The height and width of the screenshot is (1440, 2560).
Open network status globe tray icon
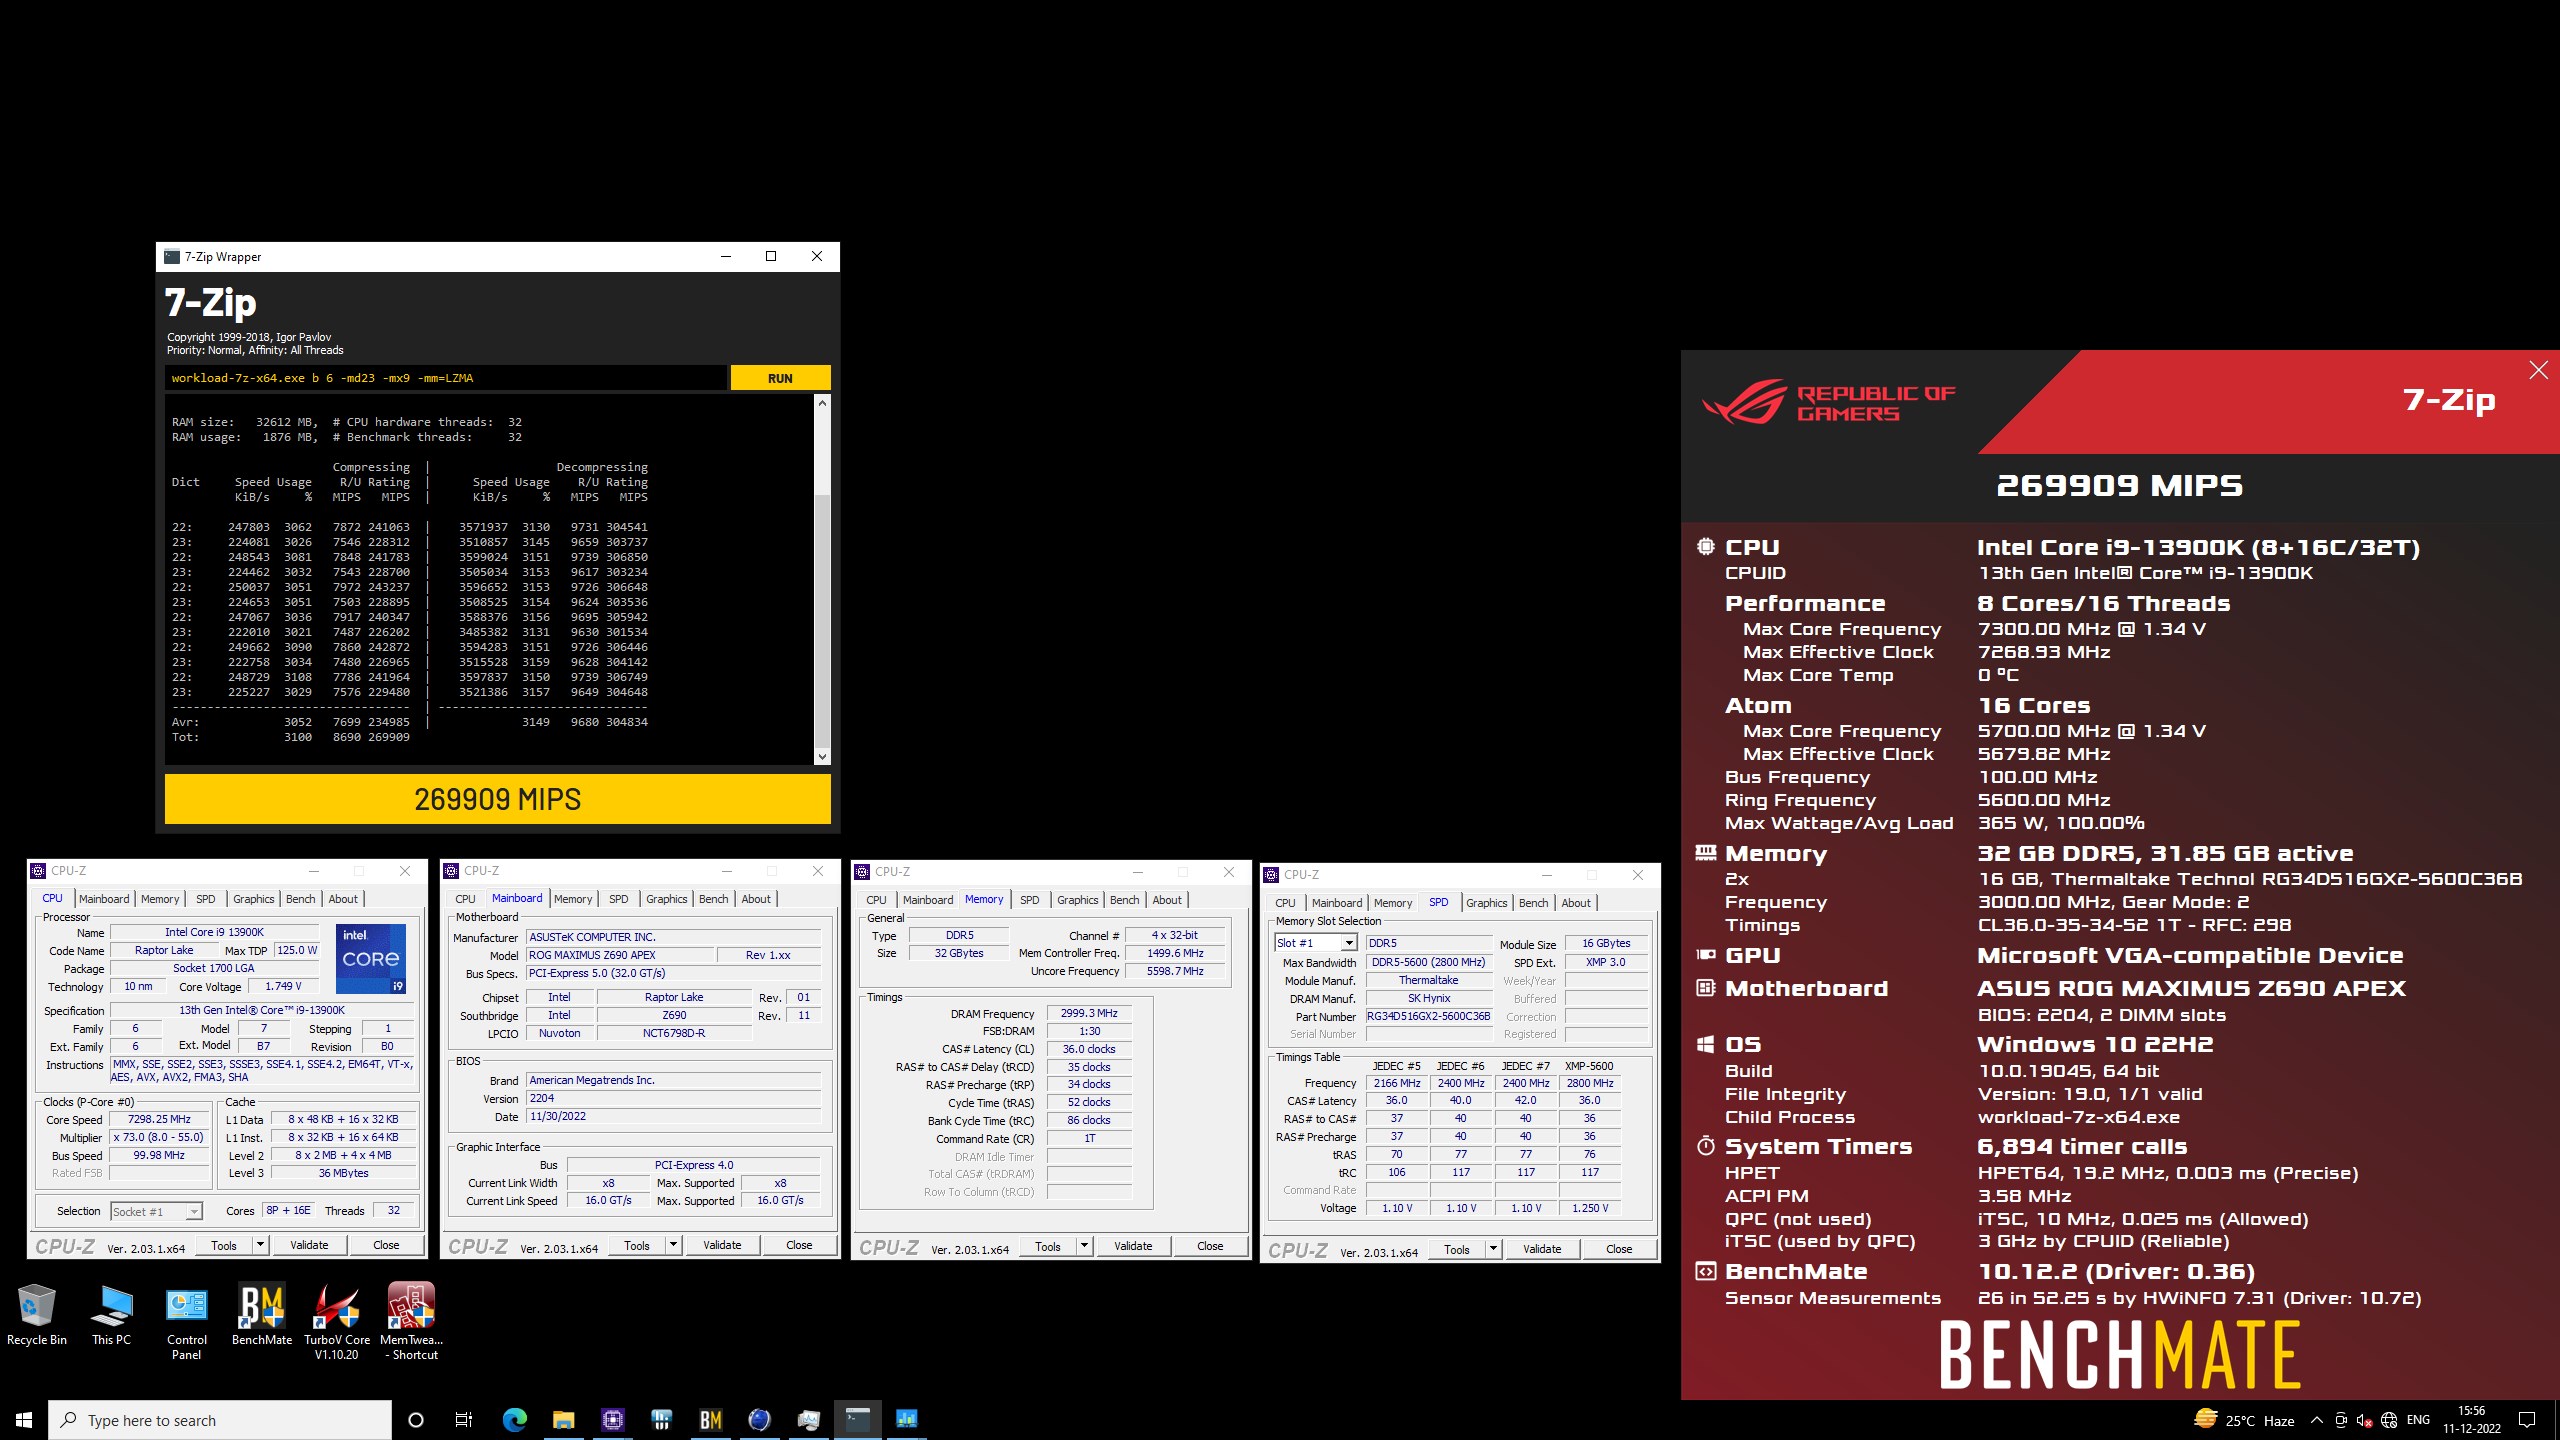[x=2389, y=1420]
